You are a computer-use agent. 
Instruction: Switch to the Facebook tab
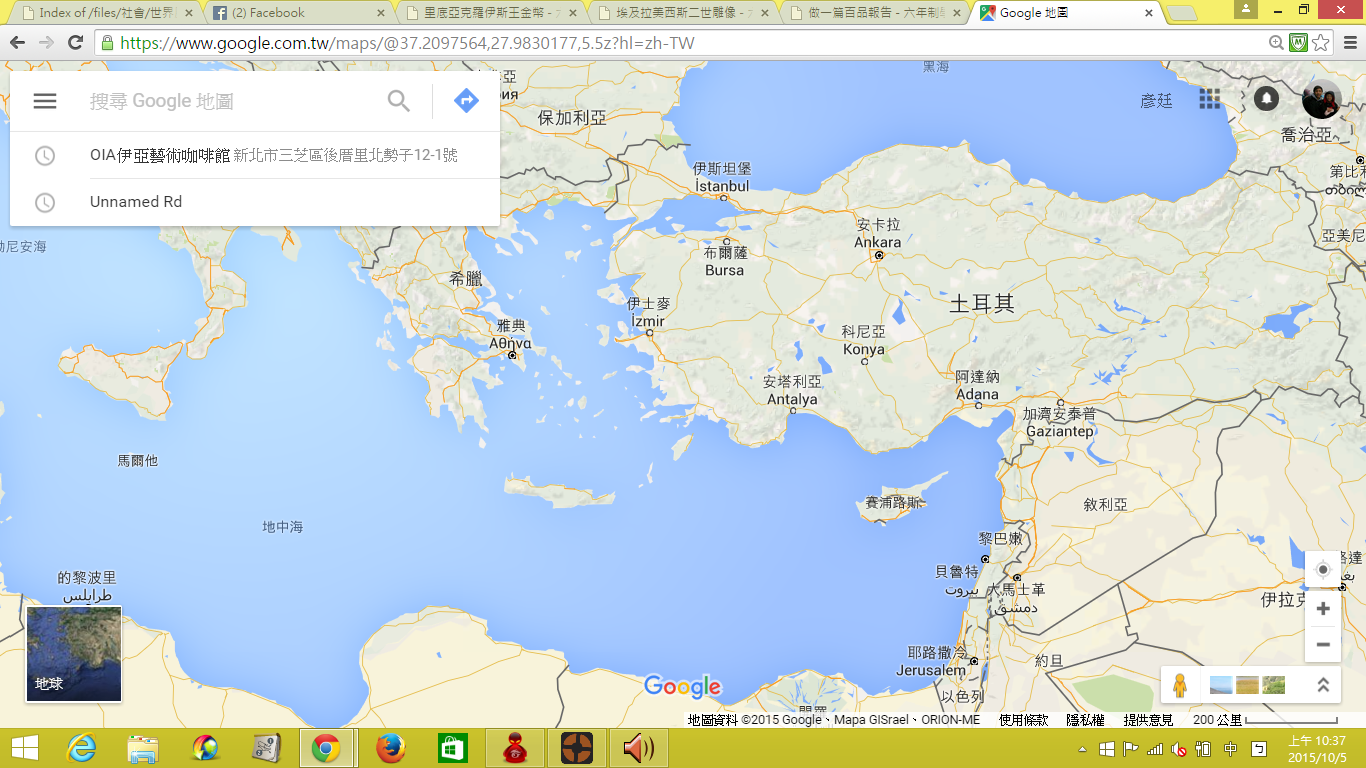point(297,13)
